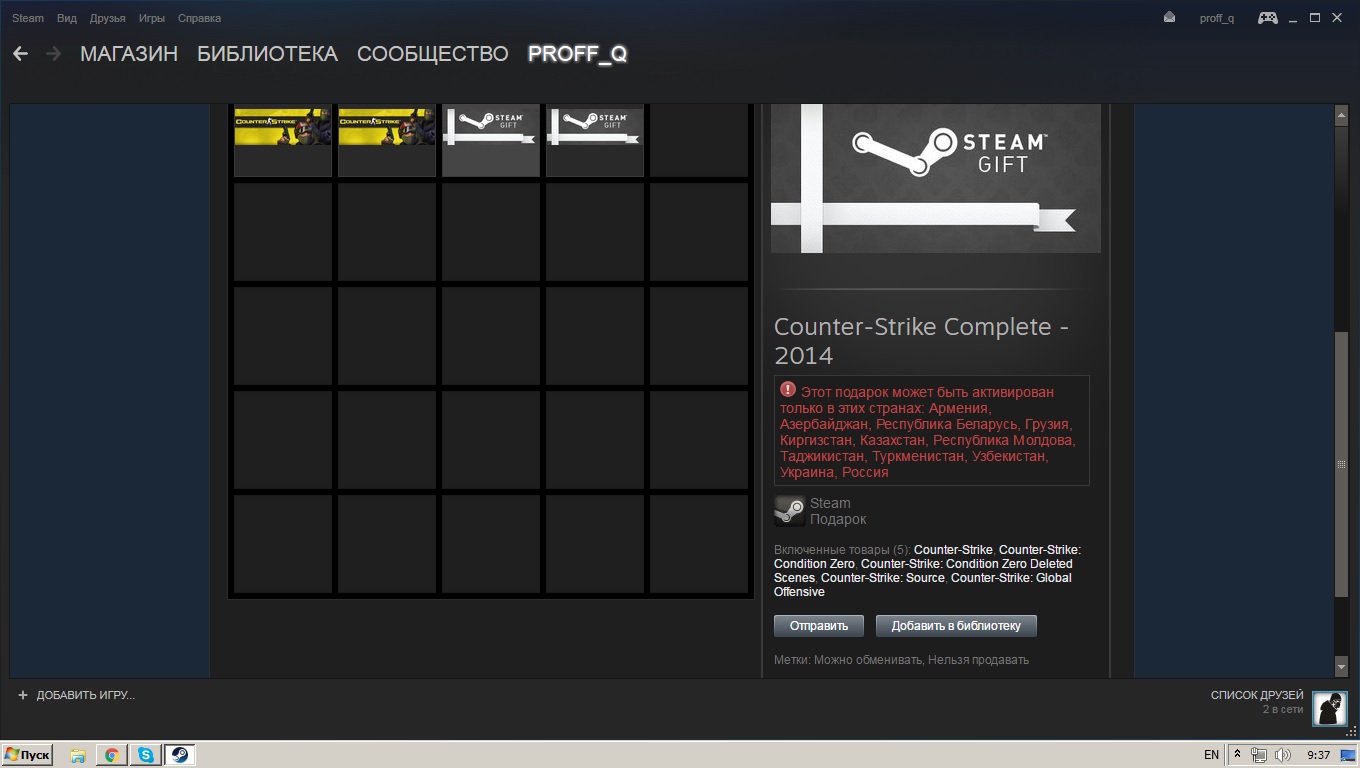This screenshot has width=1360, height=768.
Task: Click the Метки: Можно обменивать, Нельзя продавать text
Action: (901, 660)
